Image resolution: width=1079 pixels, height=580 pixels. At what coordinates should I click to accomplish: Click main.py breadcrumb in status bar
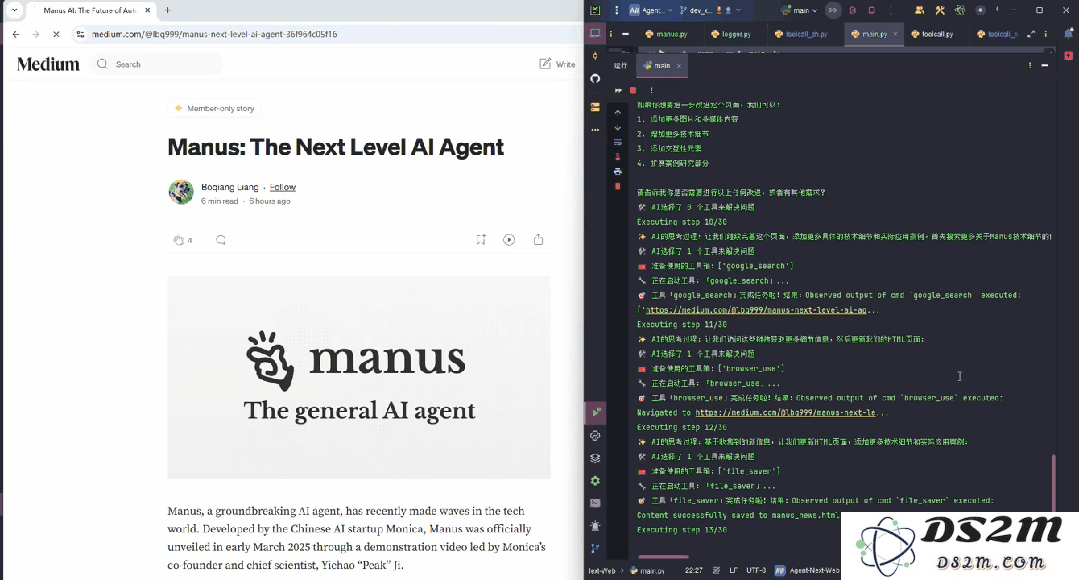pos(648,570)
